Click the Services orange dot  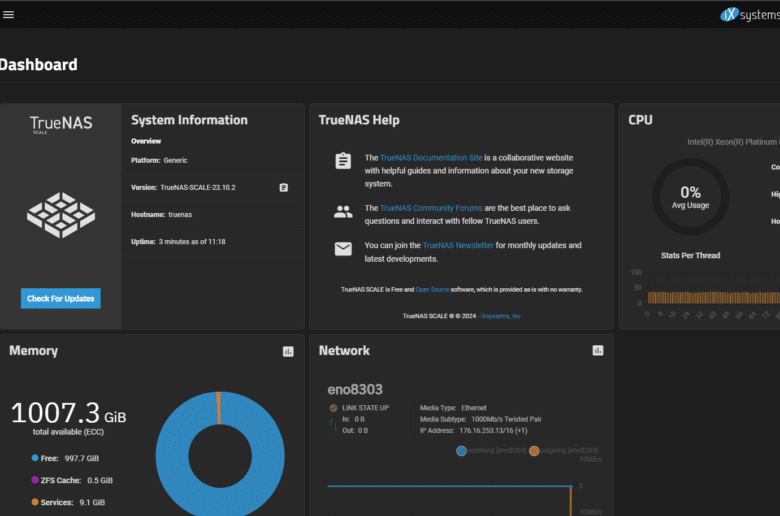coord(35,502)
